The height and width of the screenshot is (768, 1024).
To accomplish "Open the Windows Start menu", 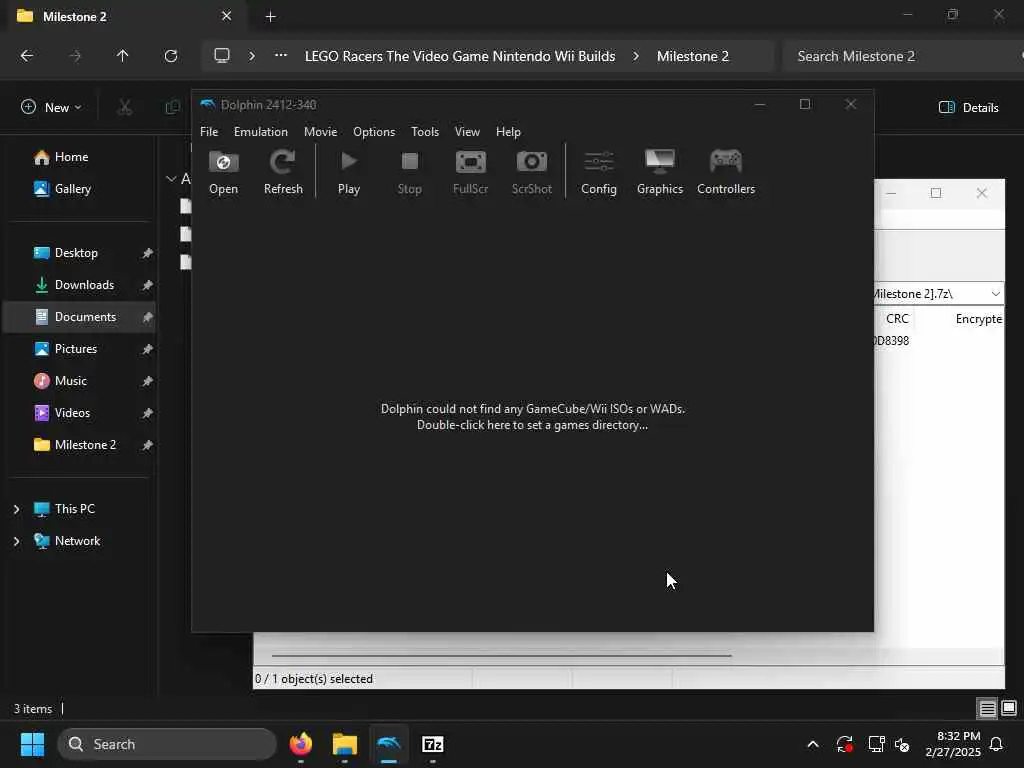I will [x=32, y=744].
